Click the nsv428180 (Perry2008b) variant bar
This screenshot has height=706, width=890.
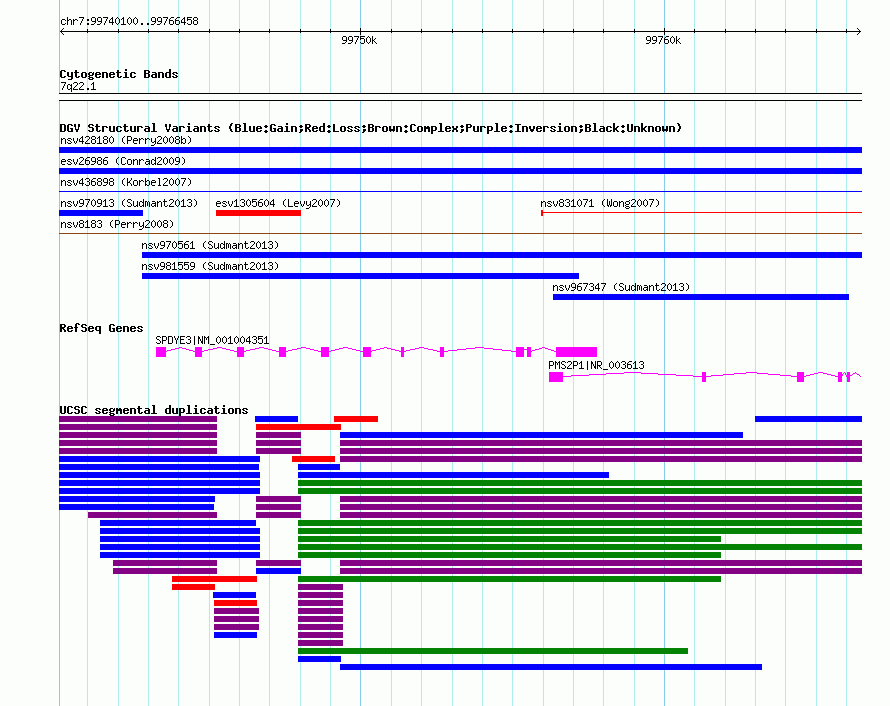click(x=460, y=150)
